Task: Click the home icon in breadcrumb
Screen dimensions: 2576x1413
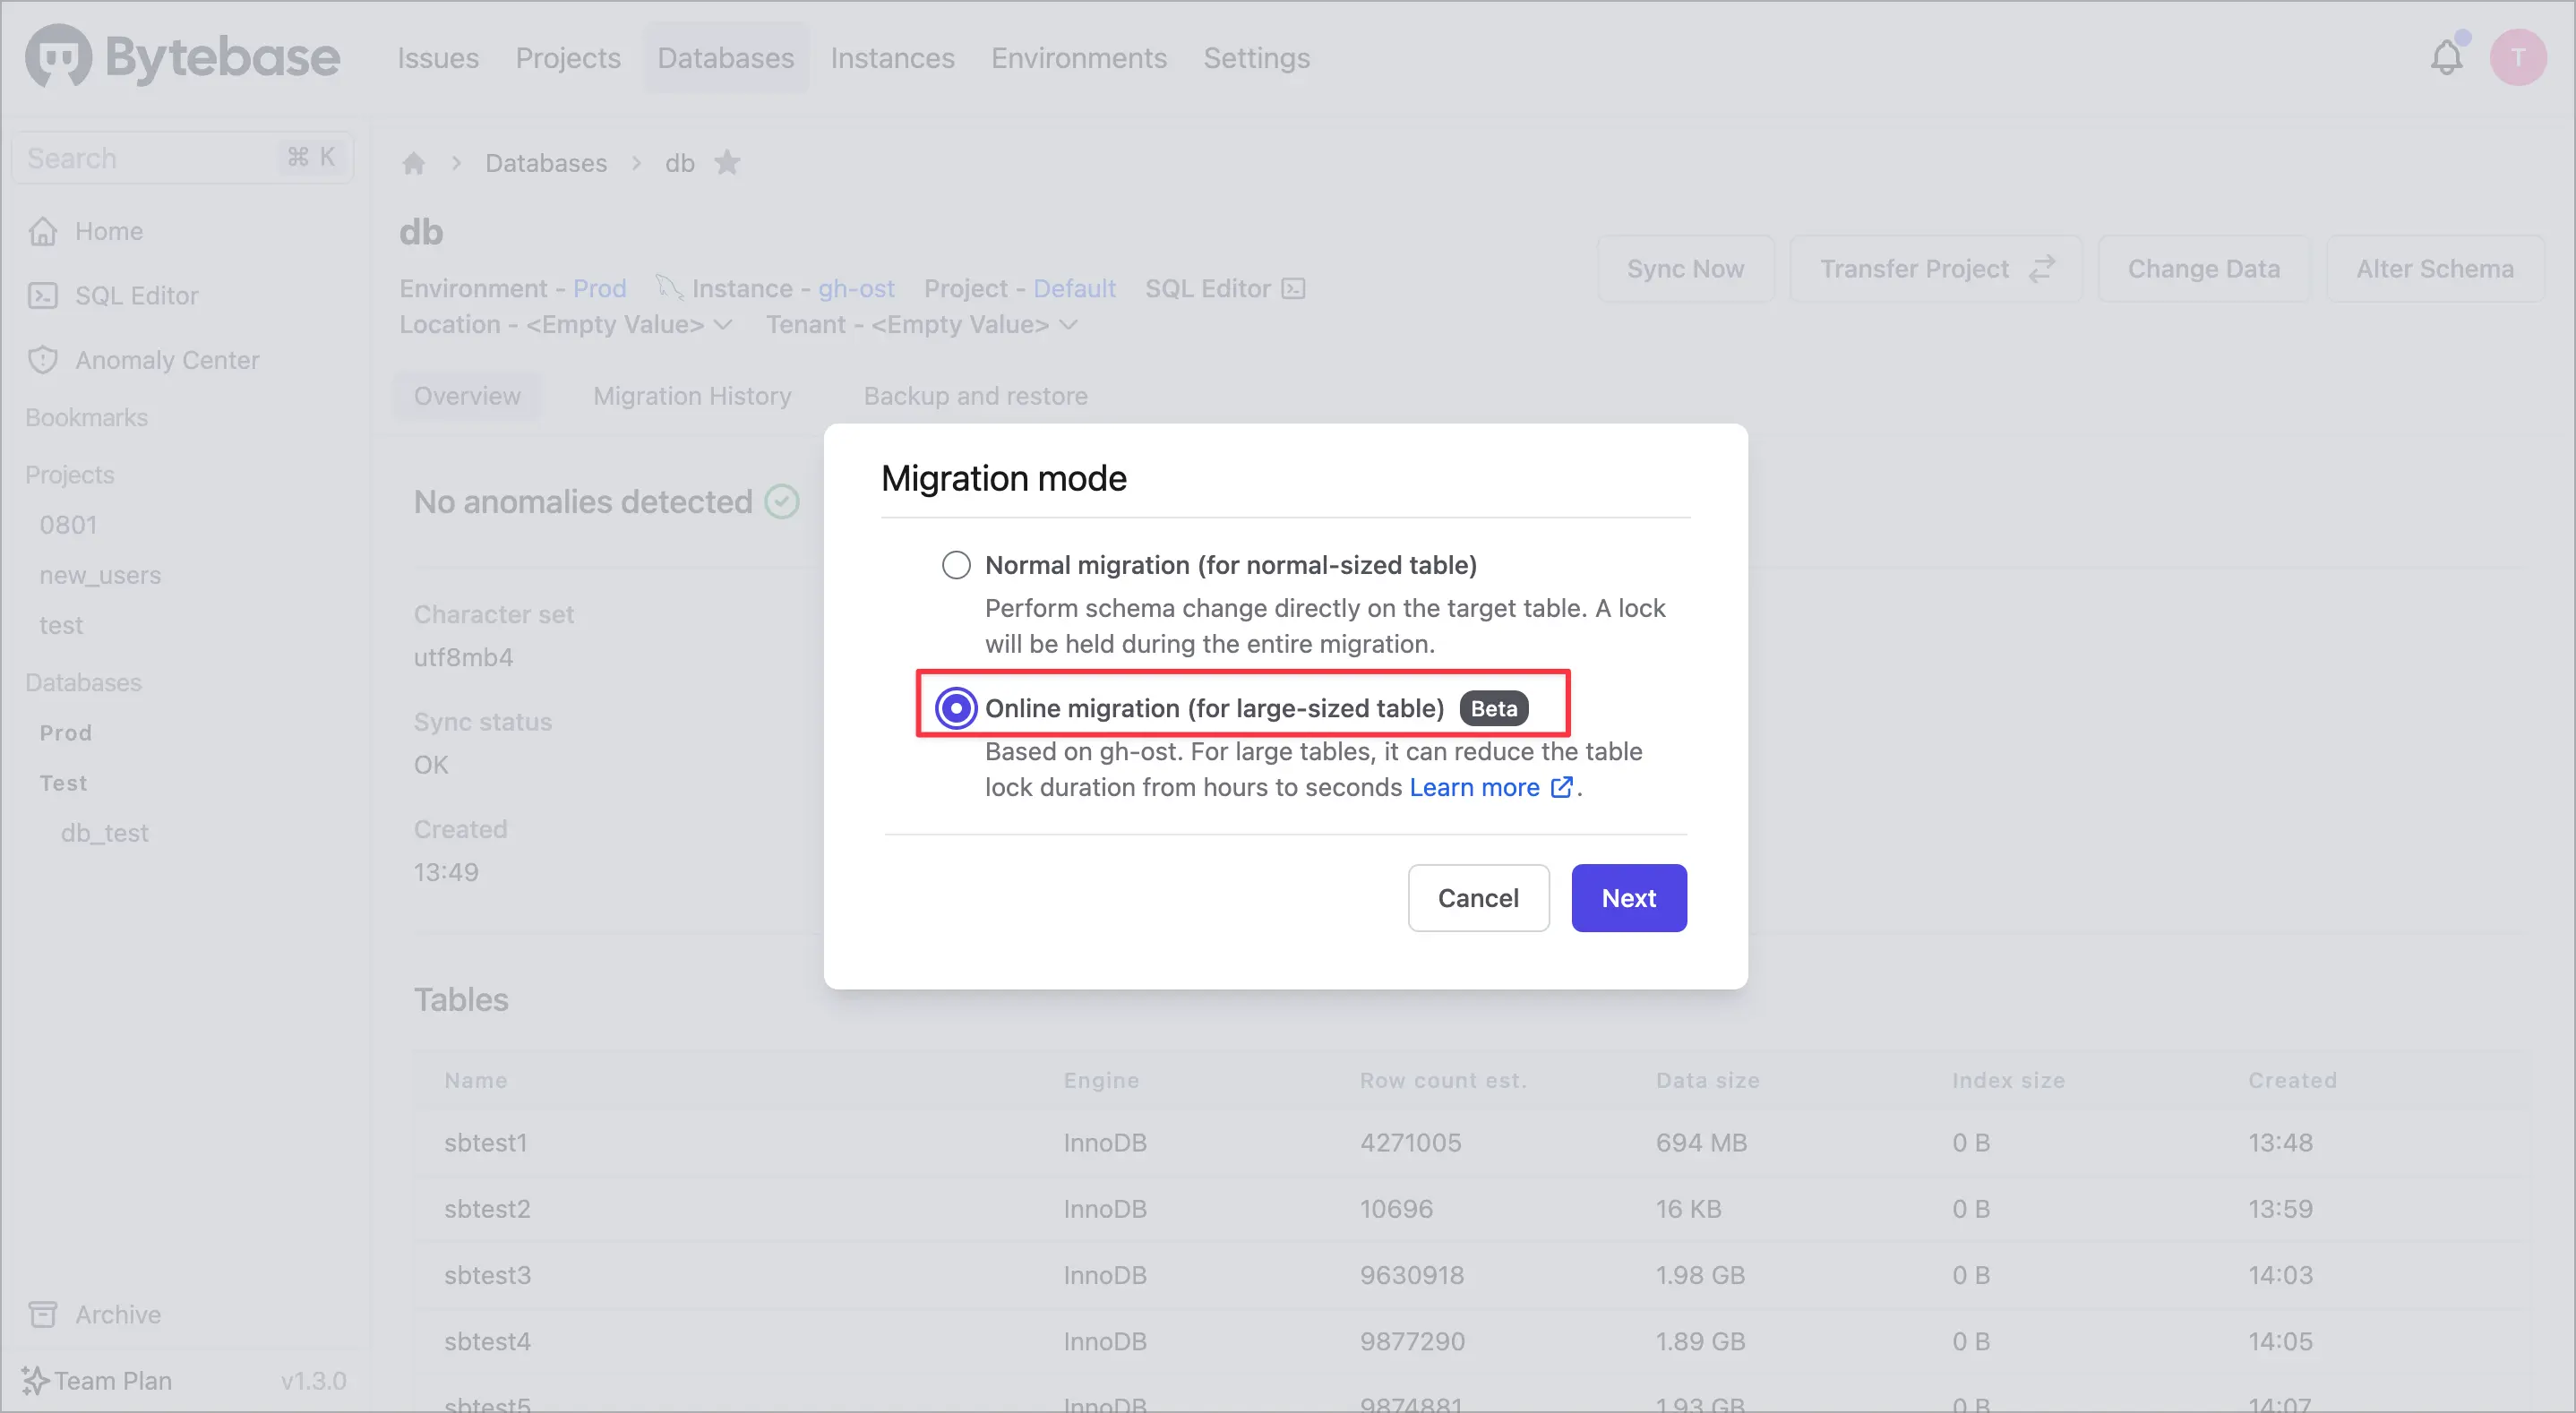Action: (413, 162)
